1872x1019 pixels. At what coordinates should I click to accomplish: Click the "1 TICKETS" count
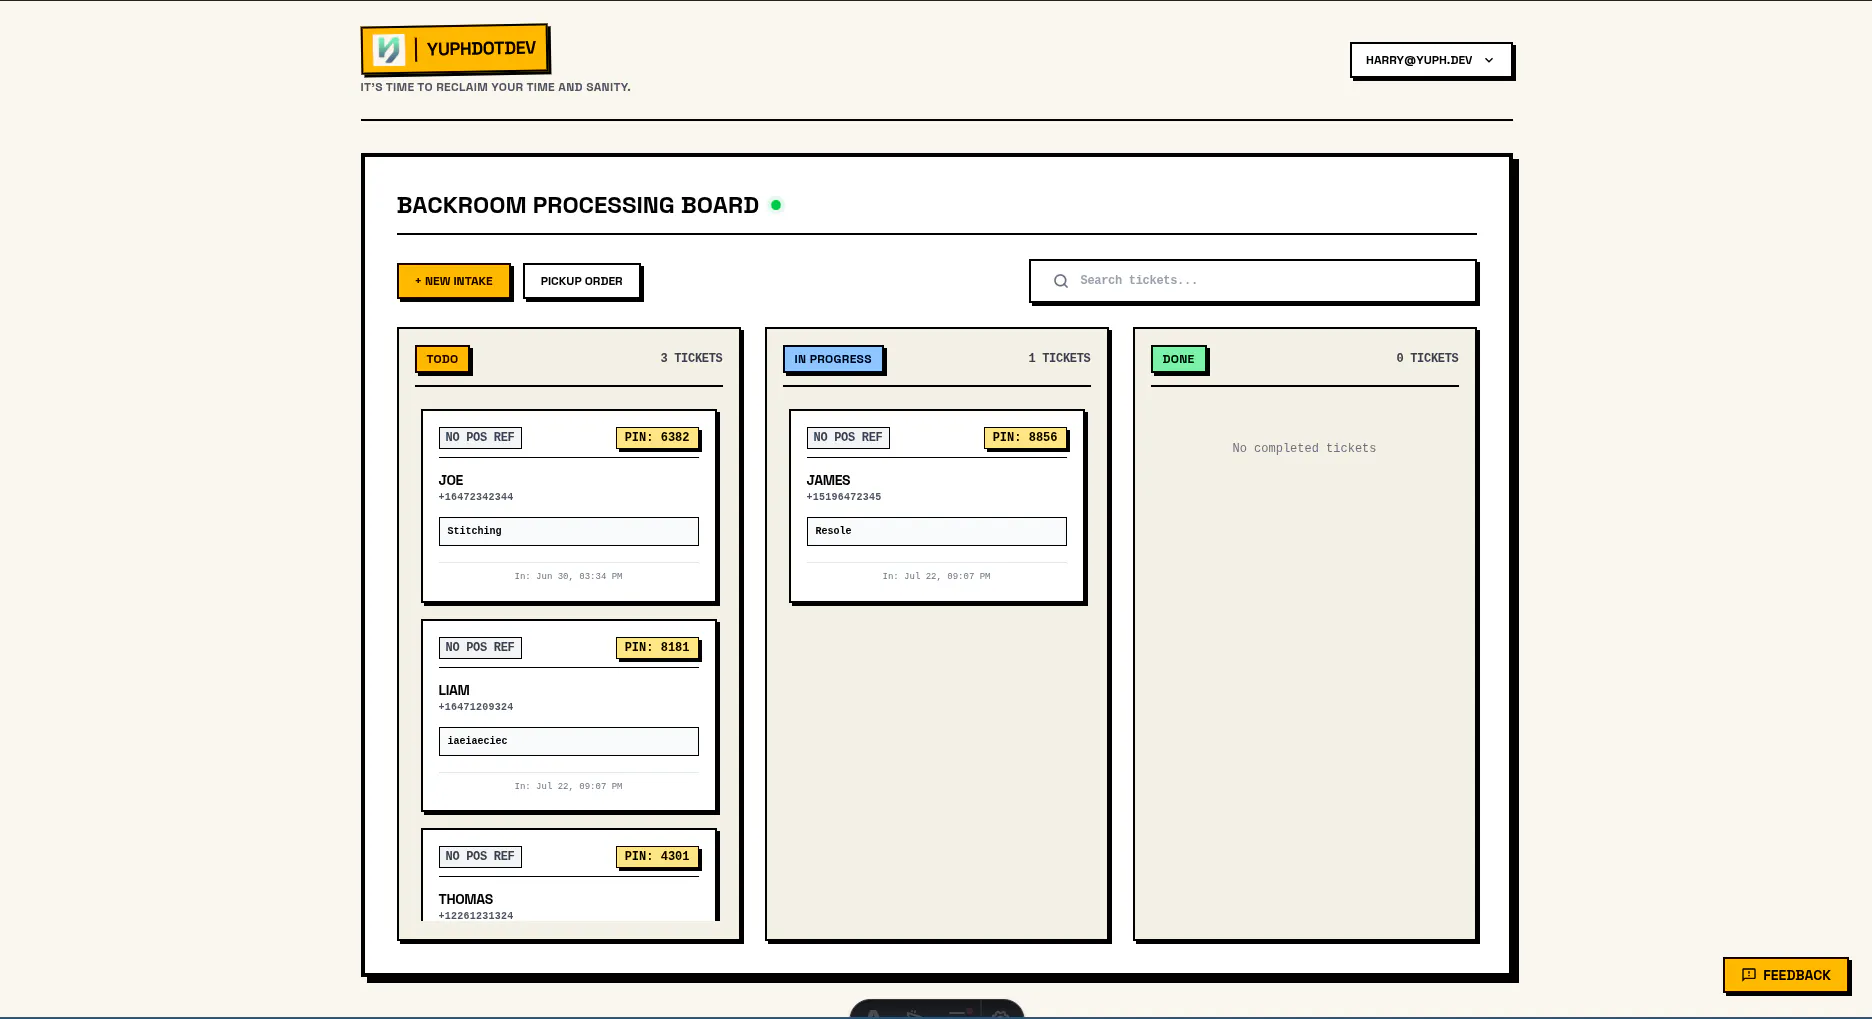[x=1059, y=358]
